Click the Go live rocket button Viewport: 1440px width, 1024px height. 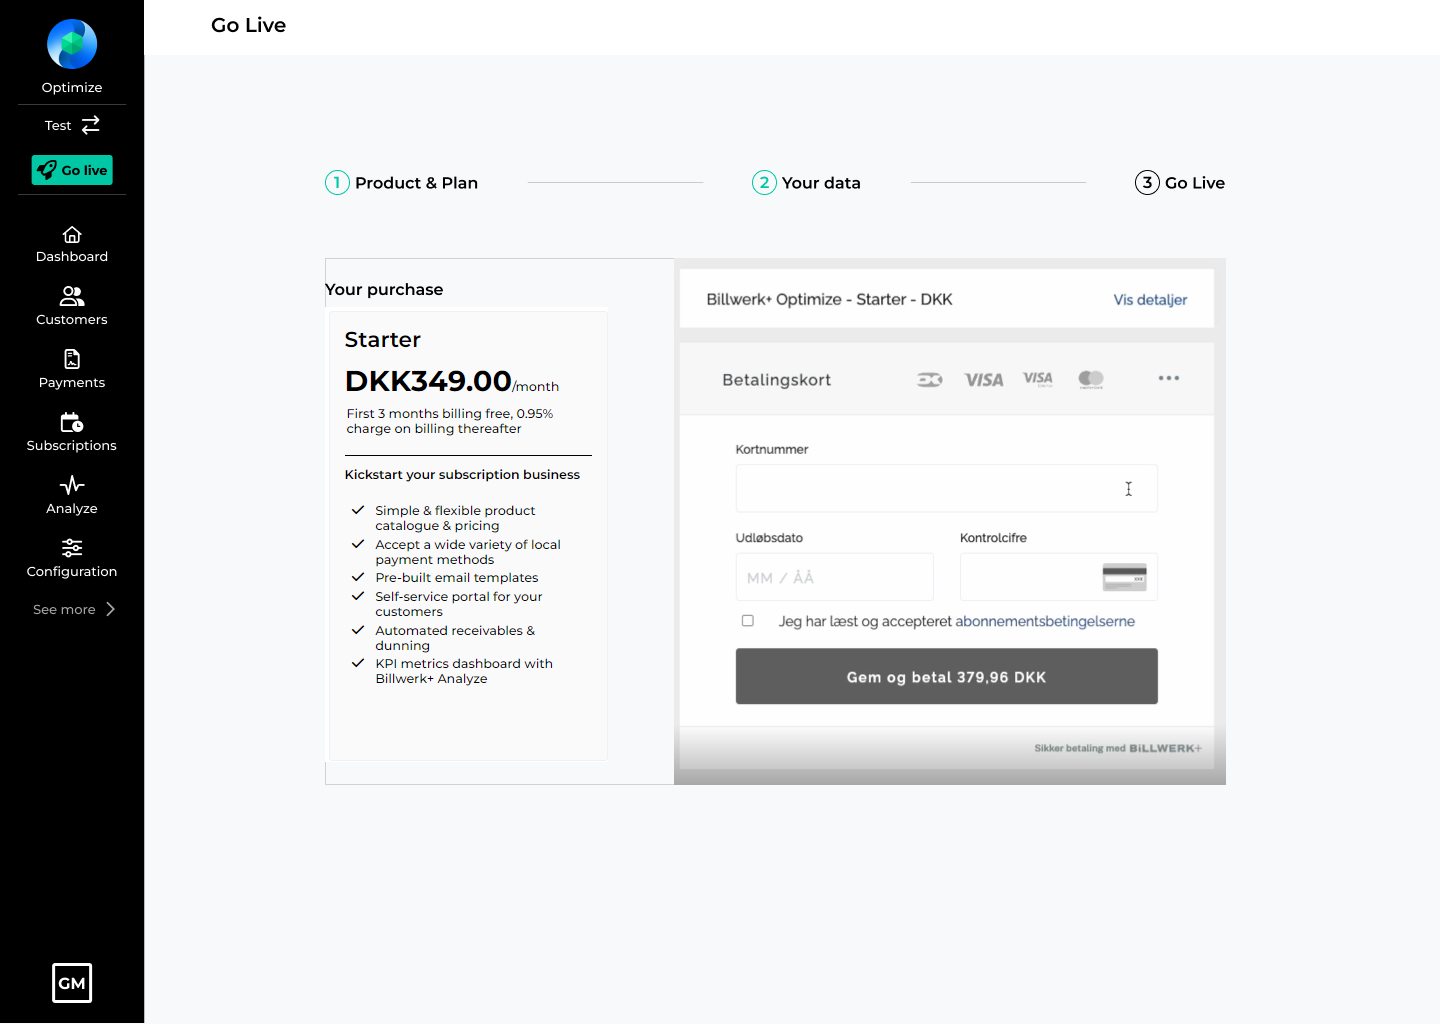(x=72, y=170)
